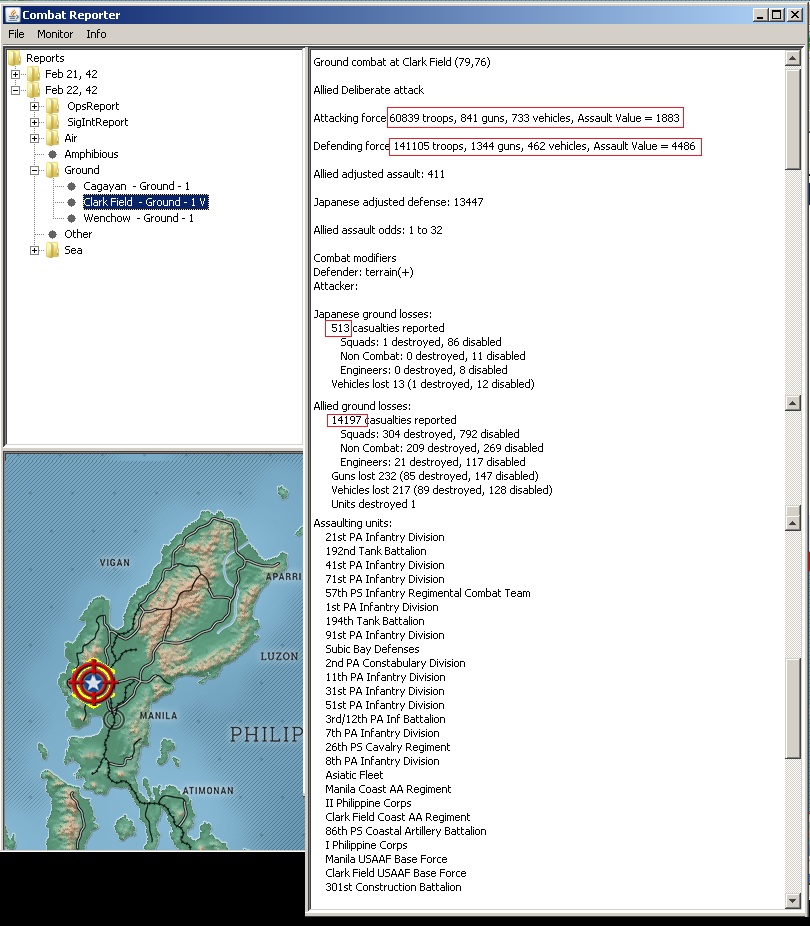Click 'Manila USAAF Base Force' unit entry
The height and width of the screenshot is (926, 810).
point(386,859)
